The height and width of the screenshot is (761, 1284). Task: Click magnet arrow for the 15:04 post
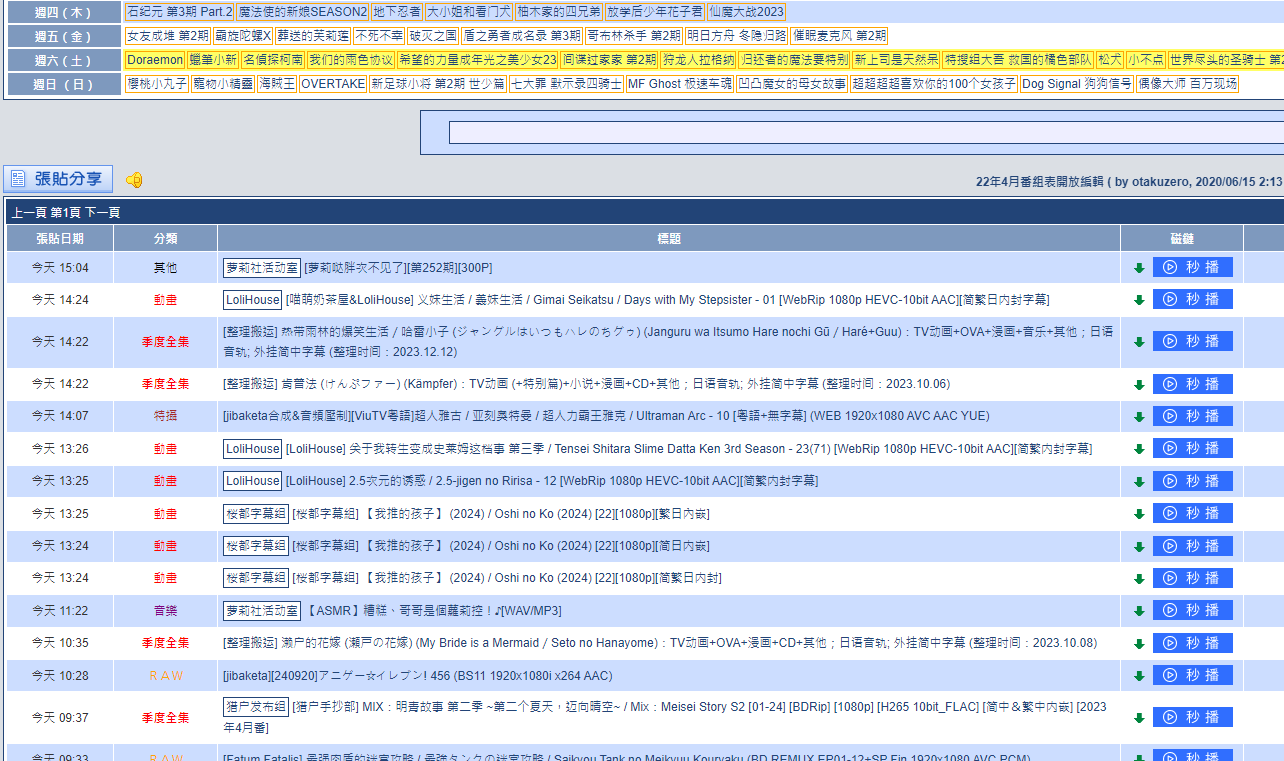1139,268
